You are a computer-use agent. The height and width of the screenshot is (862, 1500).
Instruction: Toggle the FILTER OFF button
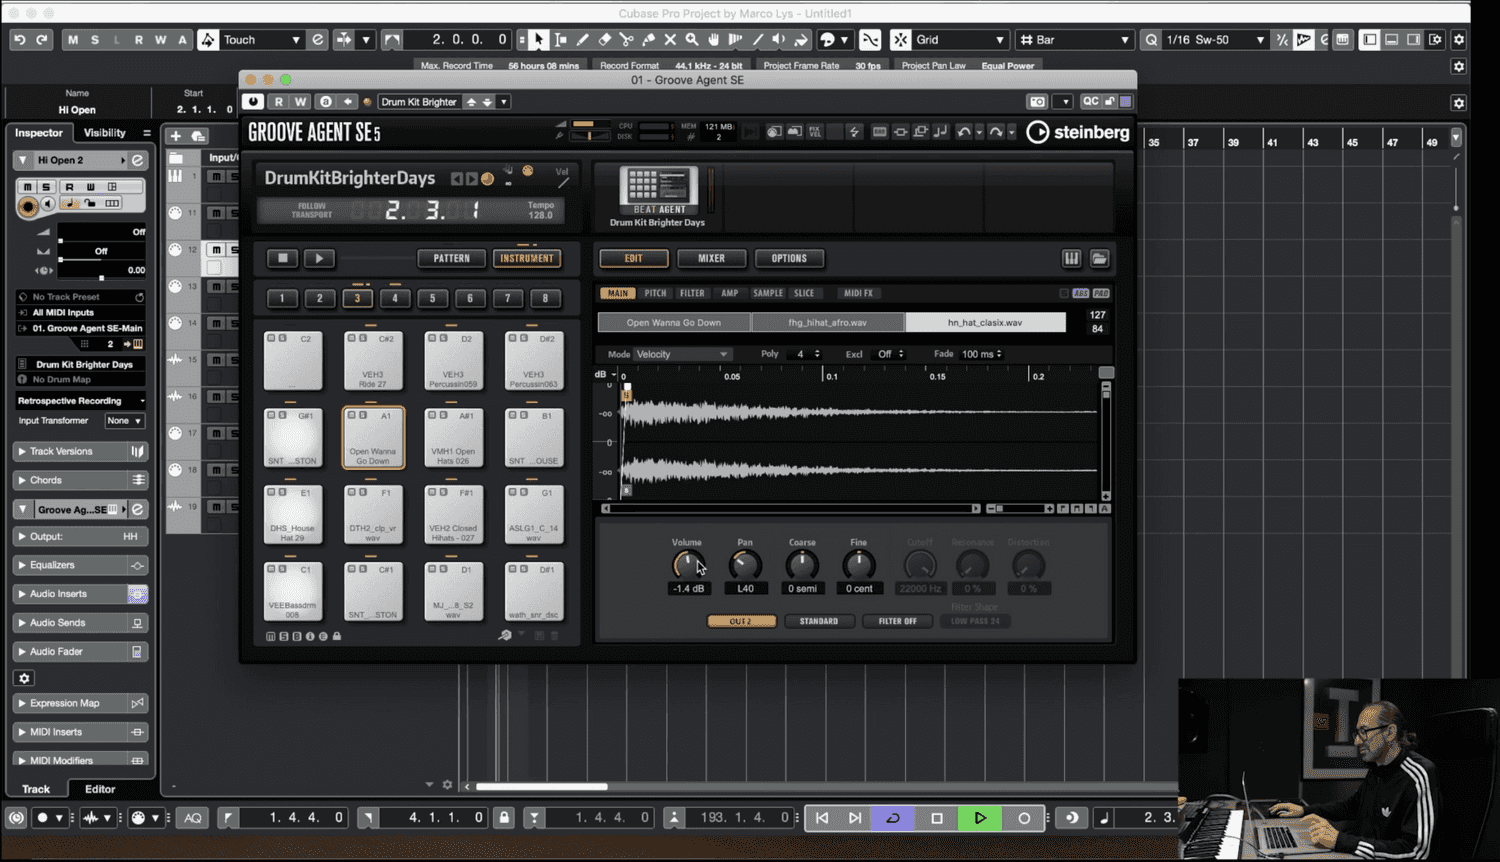pyautogui.click(x=897, y=621)
